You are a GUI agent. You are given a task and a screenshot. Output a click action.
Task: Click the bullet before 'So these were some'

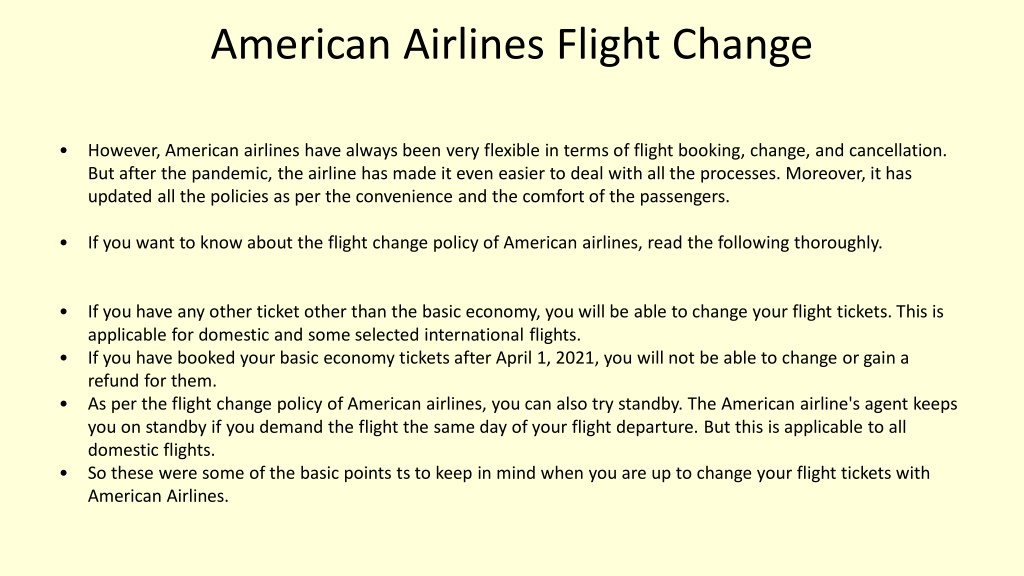(63, 473)
